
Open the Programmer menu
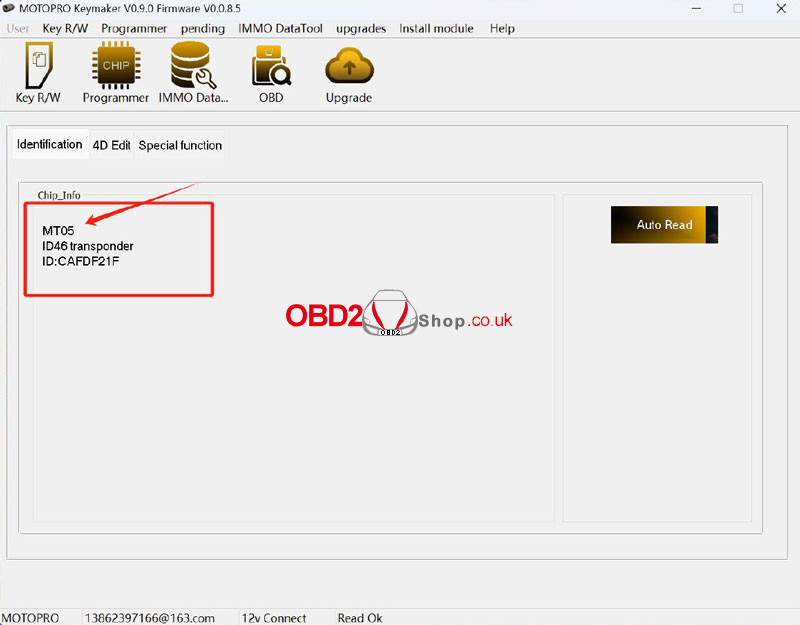[134, 29]
